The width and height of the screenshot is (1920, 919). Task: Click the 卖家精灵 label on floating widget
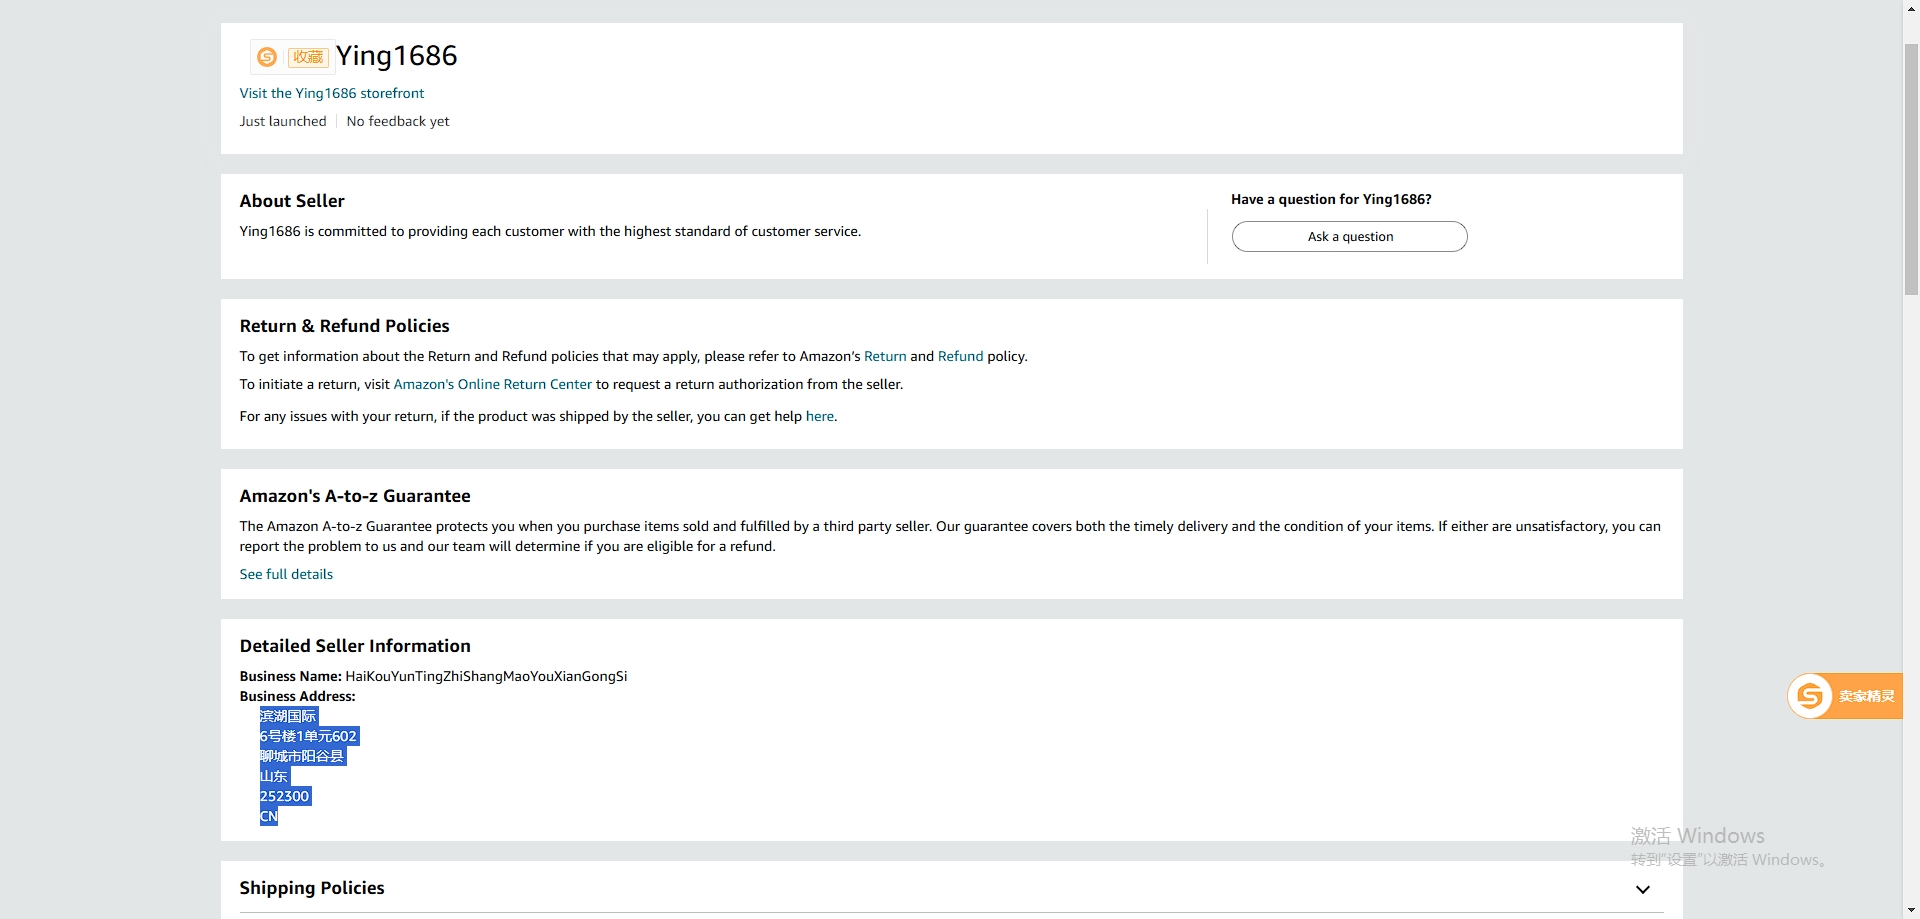1866,696
